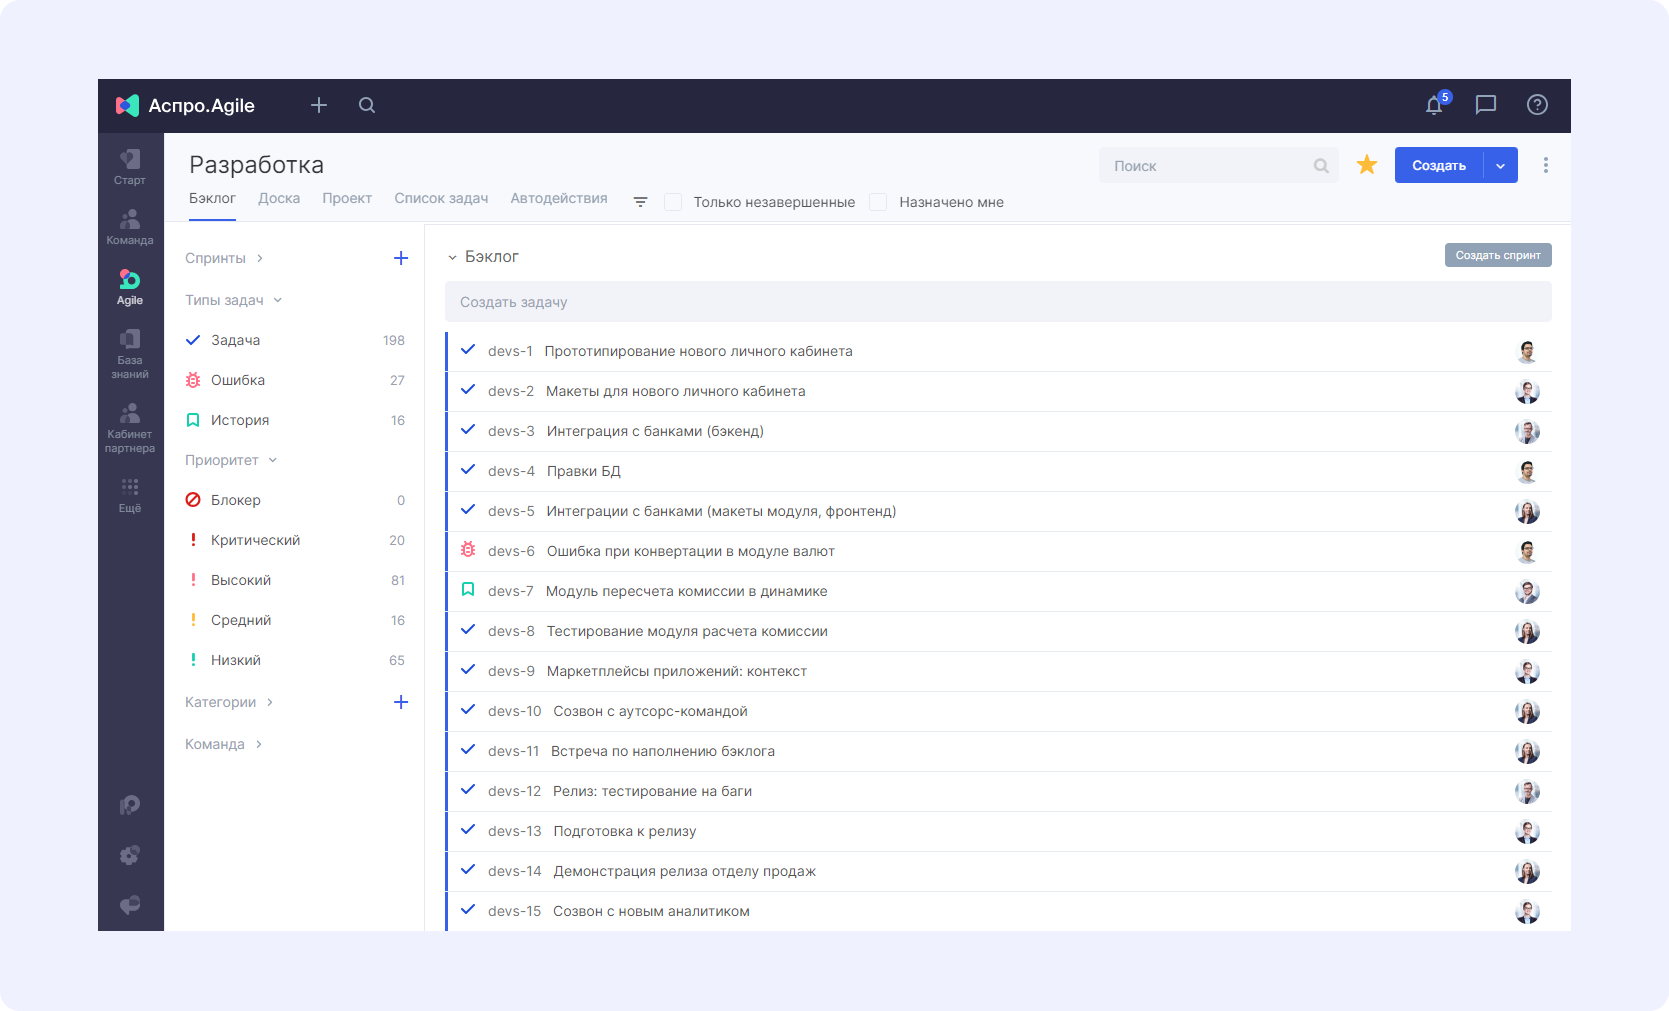
Task: Toggle Высокий priority filter
Action: click(x=295, y=580)
